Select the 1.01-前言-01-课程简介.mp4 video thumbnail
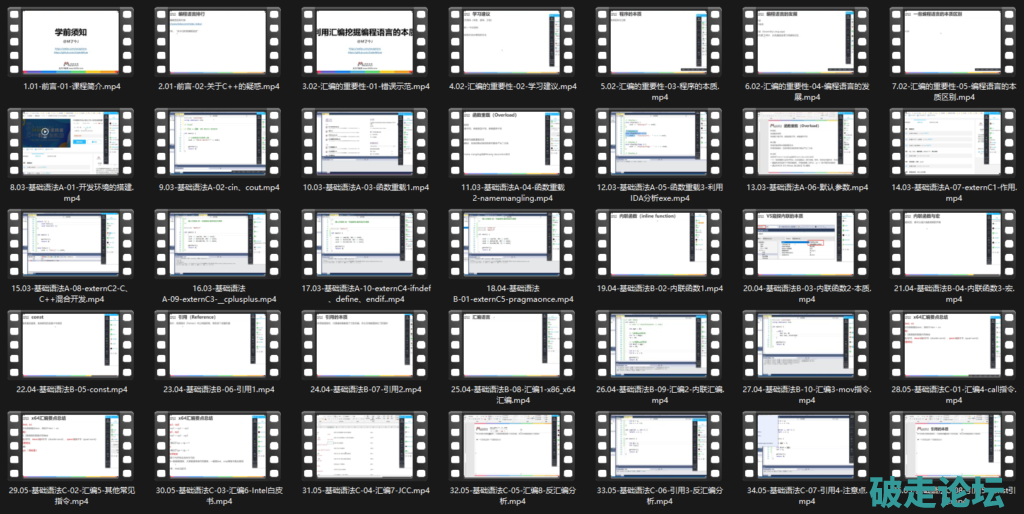 [70, 40]
